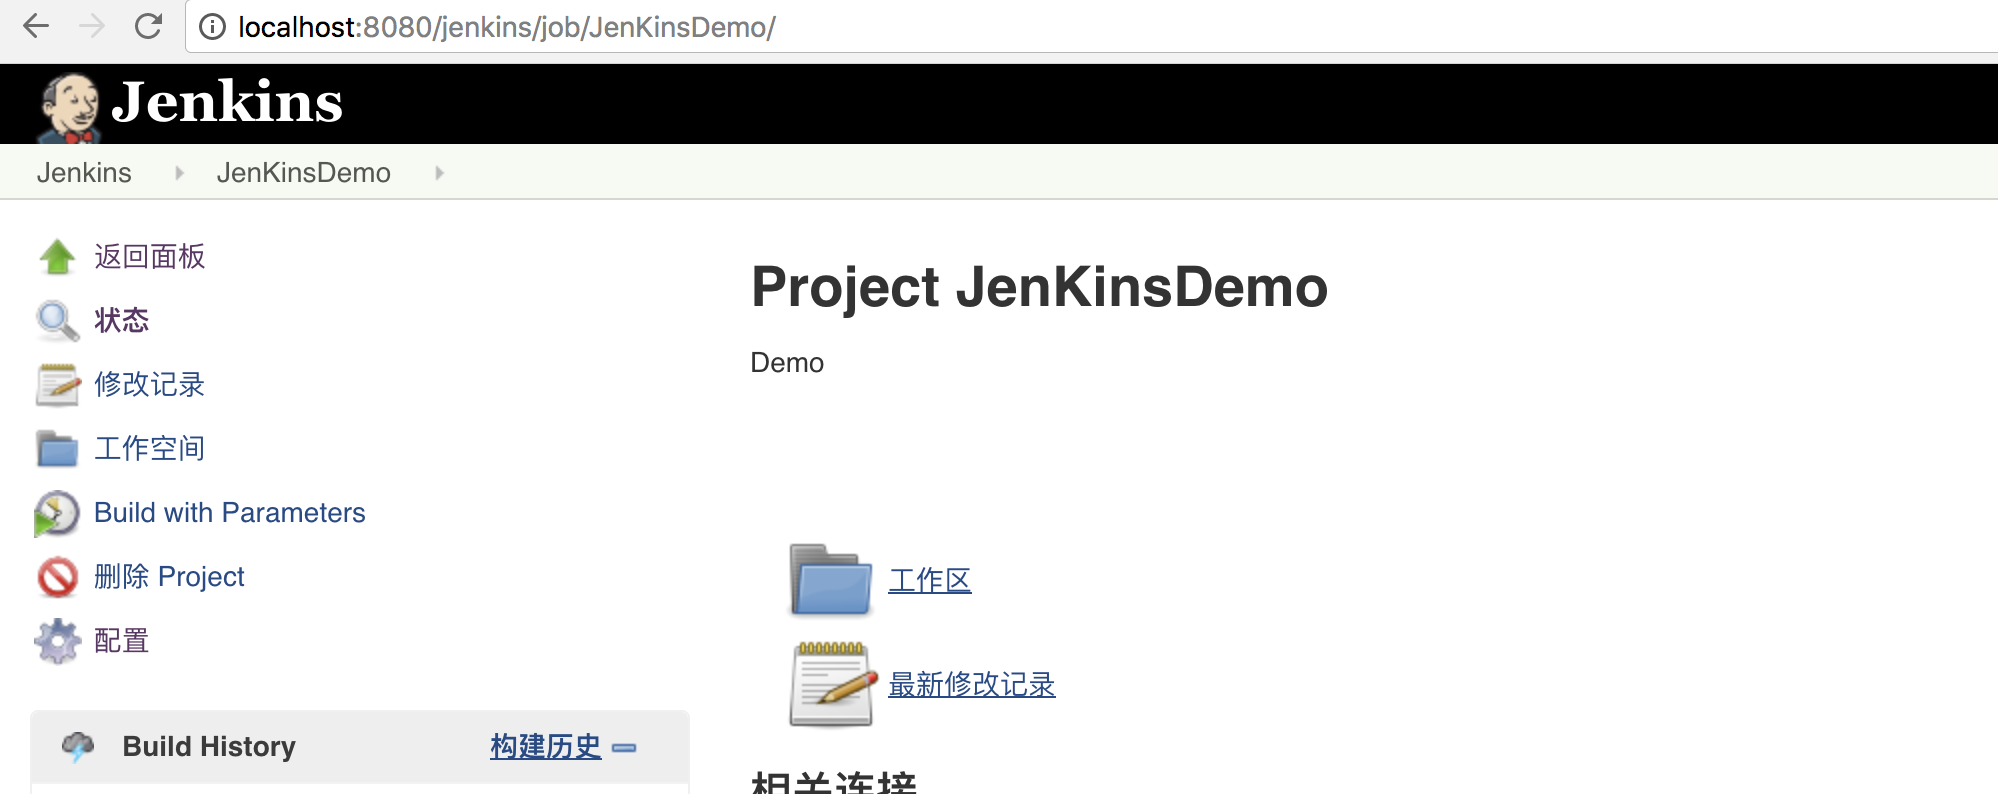The width and height of the screenshot is (1998, 794).
Task: Reload the page with the refresh icon
Action: (x=148, y=26)
